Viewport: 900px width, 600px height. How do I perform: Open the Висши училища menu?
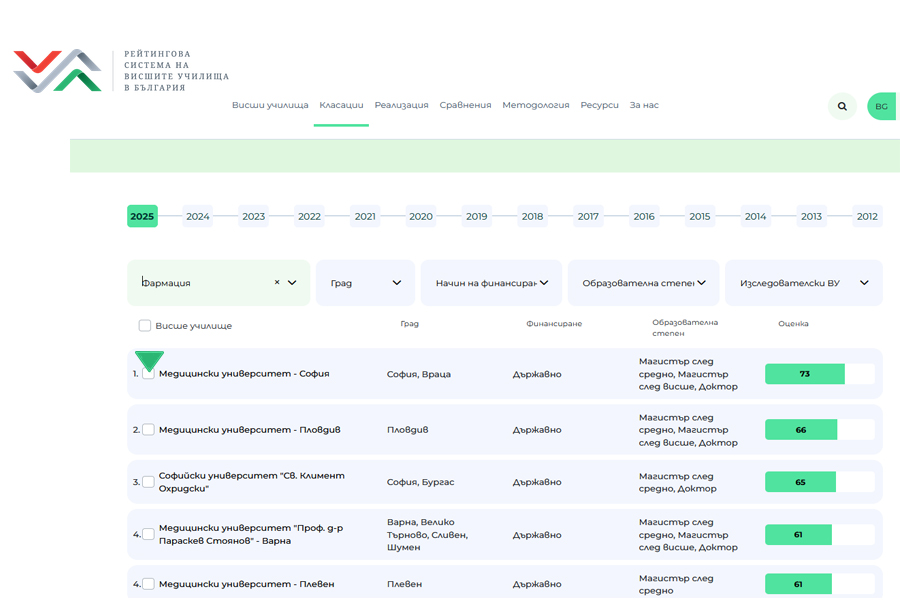point(270,105)
